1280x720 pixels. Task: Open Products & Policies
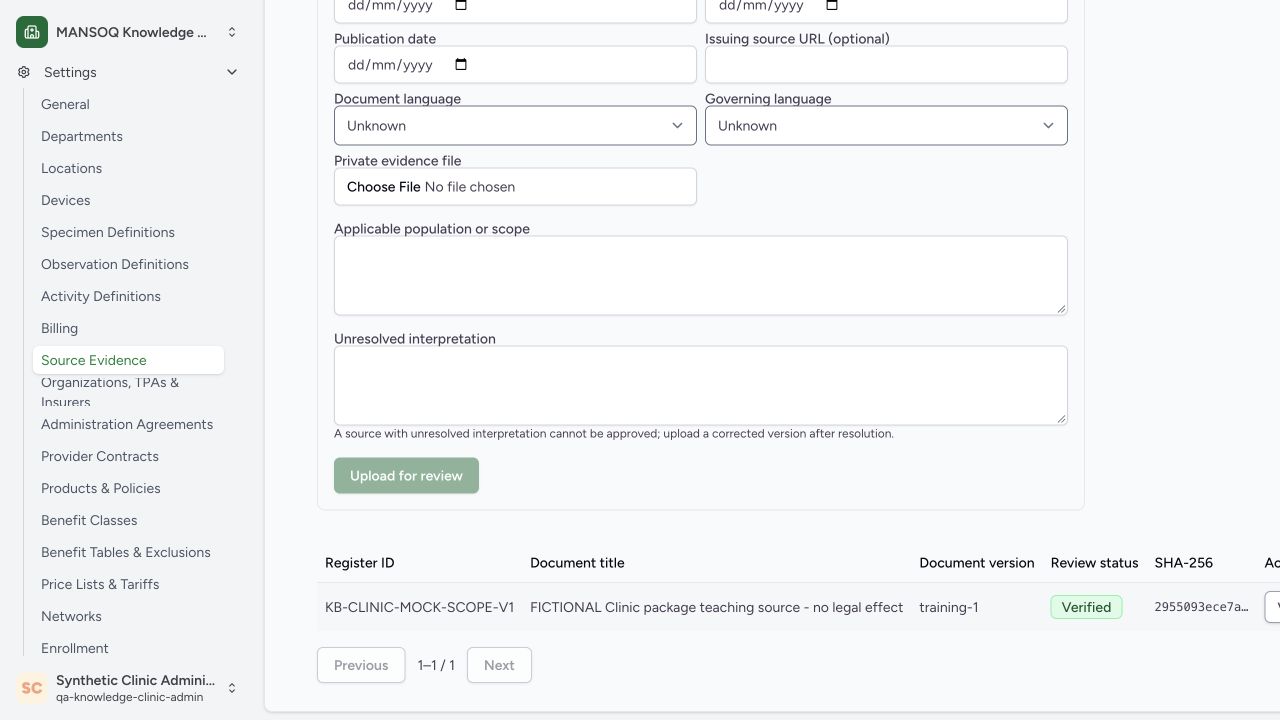(101, 488)
